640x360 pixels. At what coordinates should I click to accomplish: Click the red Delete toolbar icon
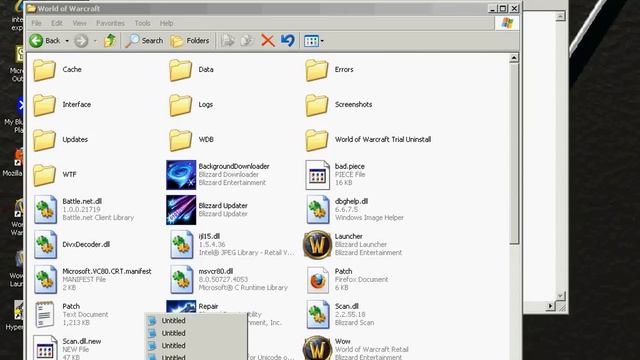click(x=268, y=41)
